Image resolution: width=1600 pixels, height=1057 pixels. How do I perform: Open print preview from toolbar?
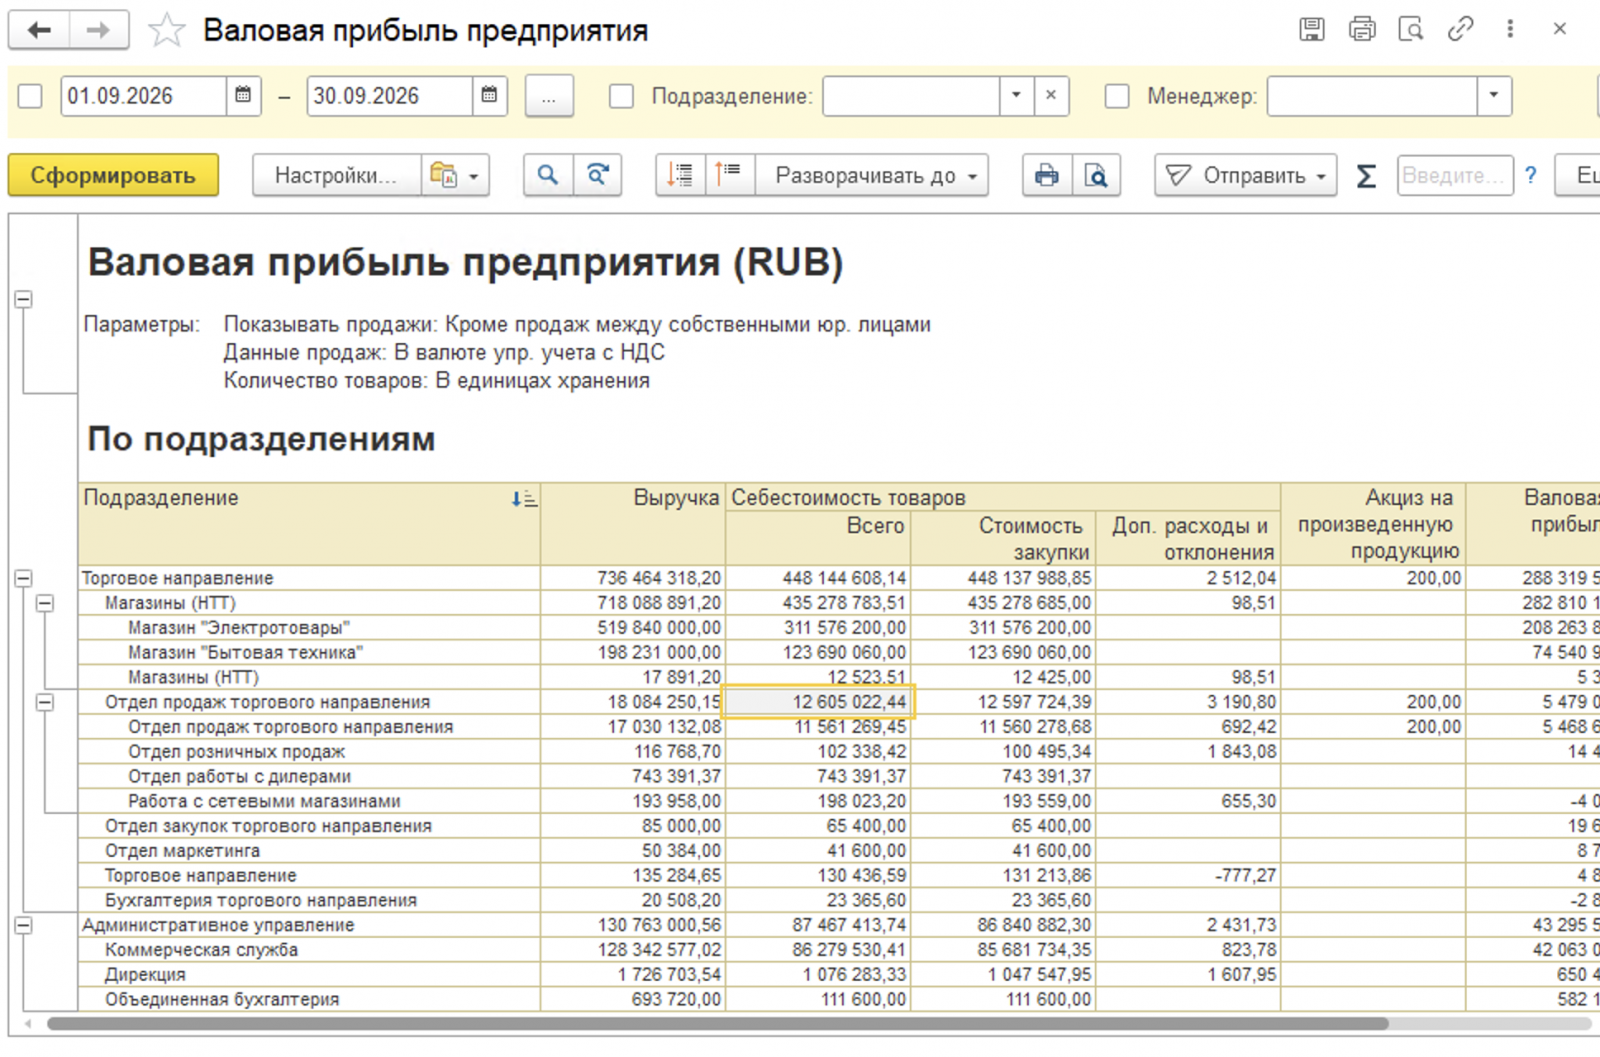tap(1096, 175)
